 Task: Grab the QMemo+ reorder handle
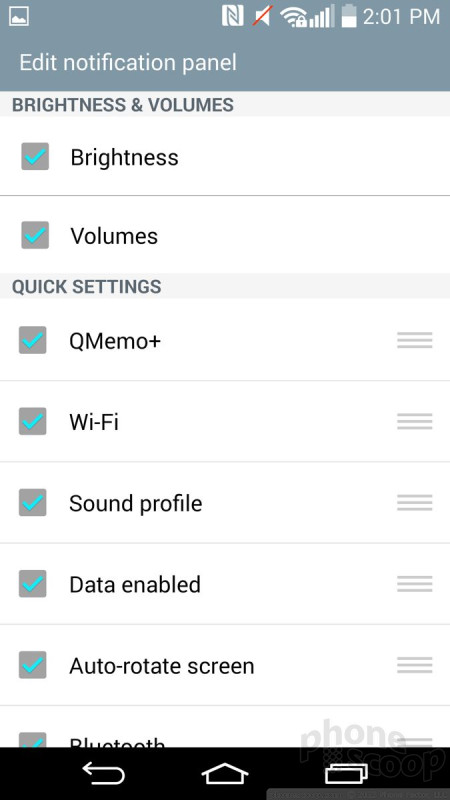pyautogui.click(x=415, y=340)
